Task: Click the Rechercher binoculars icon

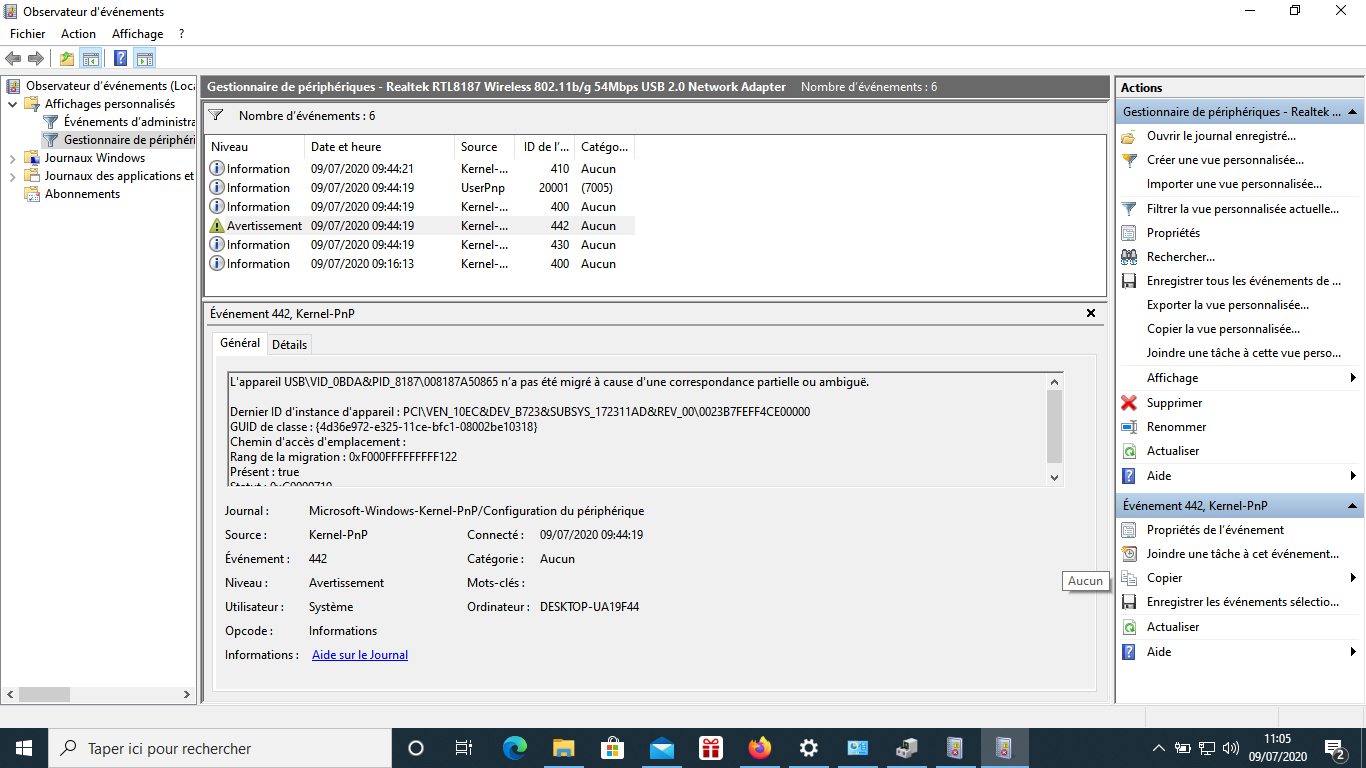Action: click(x=1129, y=257)
